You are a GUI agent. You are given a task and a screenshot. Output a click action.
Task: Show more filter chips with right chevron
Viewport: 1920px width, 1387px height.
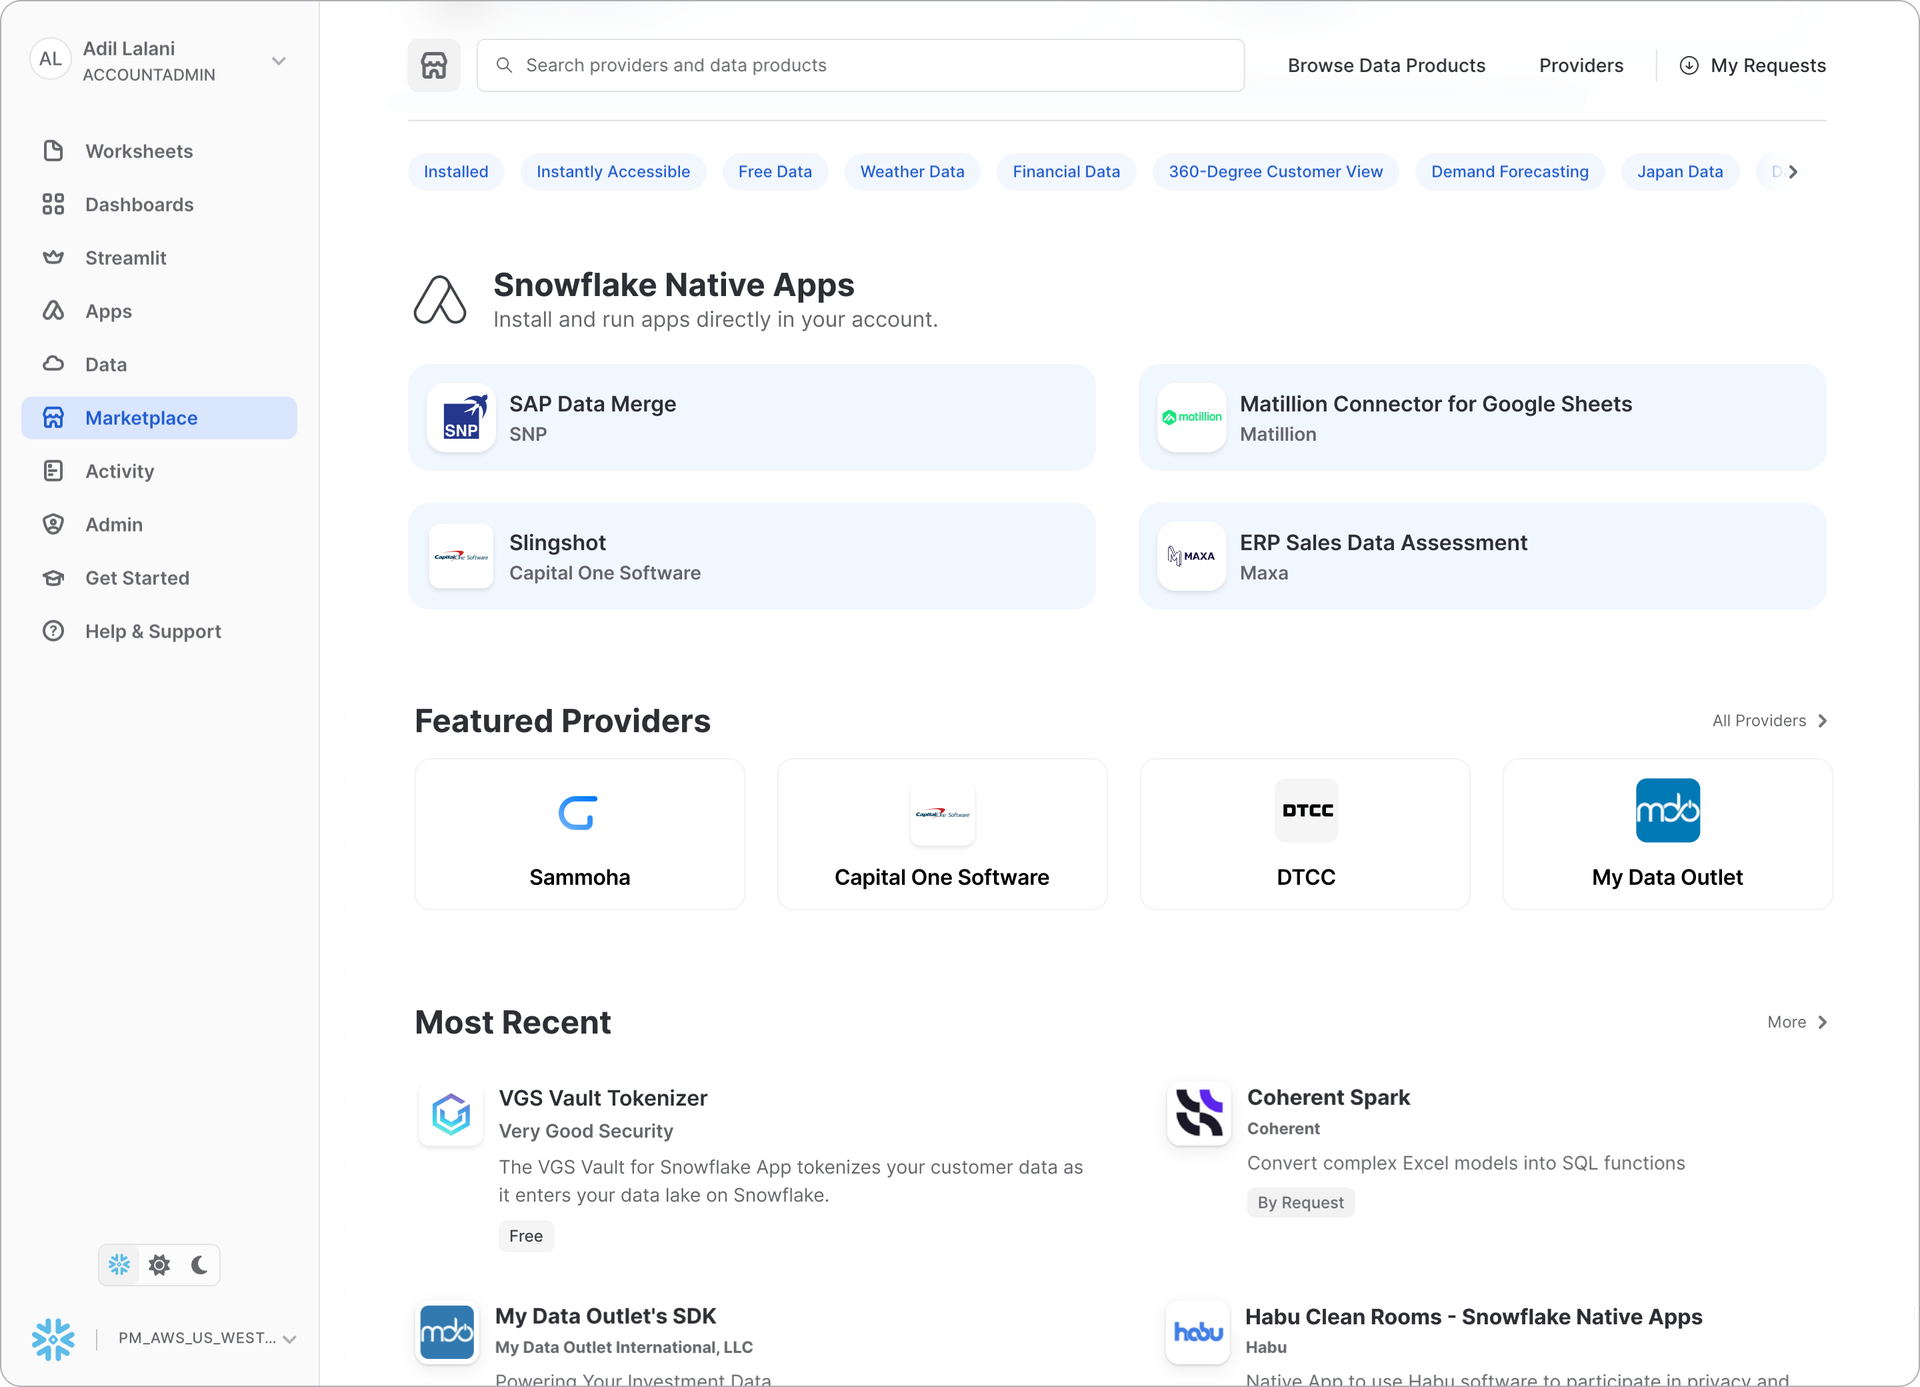[1793, 172]
